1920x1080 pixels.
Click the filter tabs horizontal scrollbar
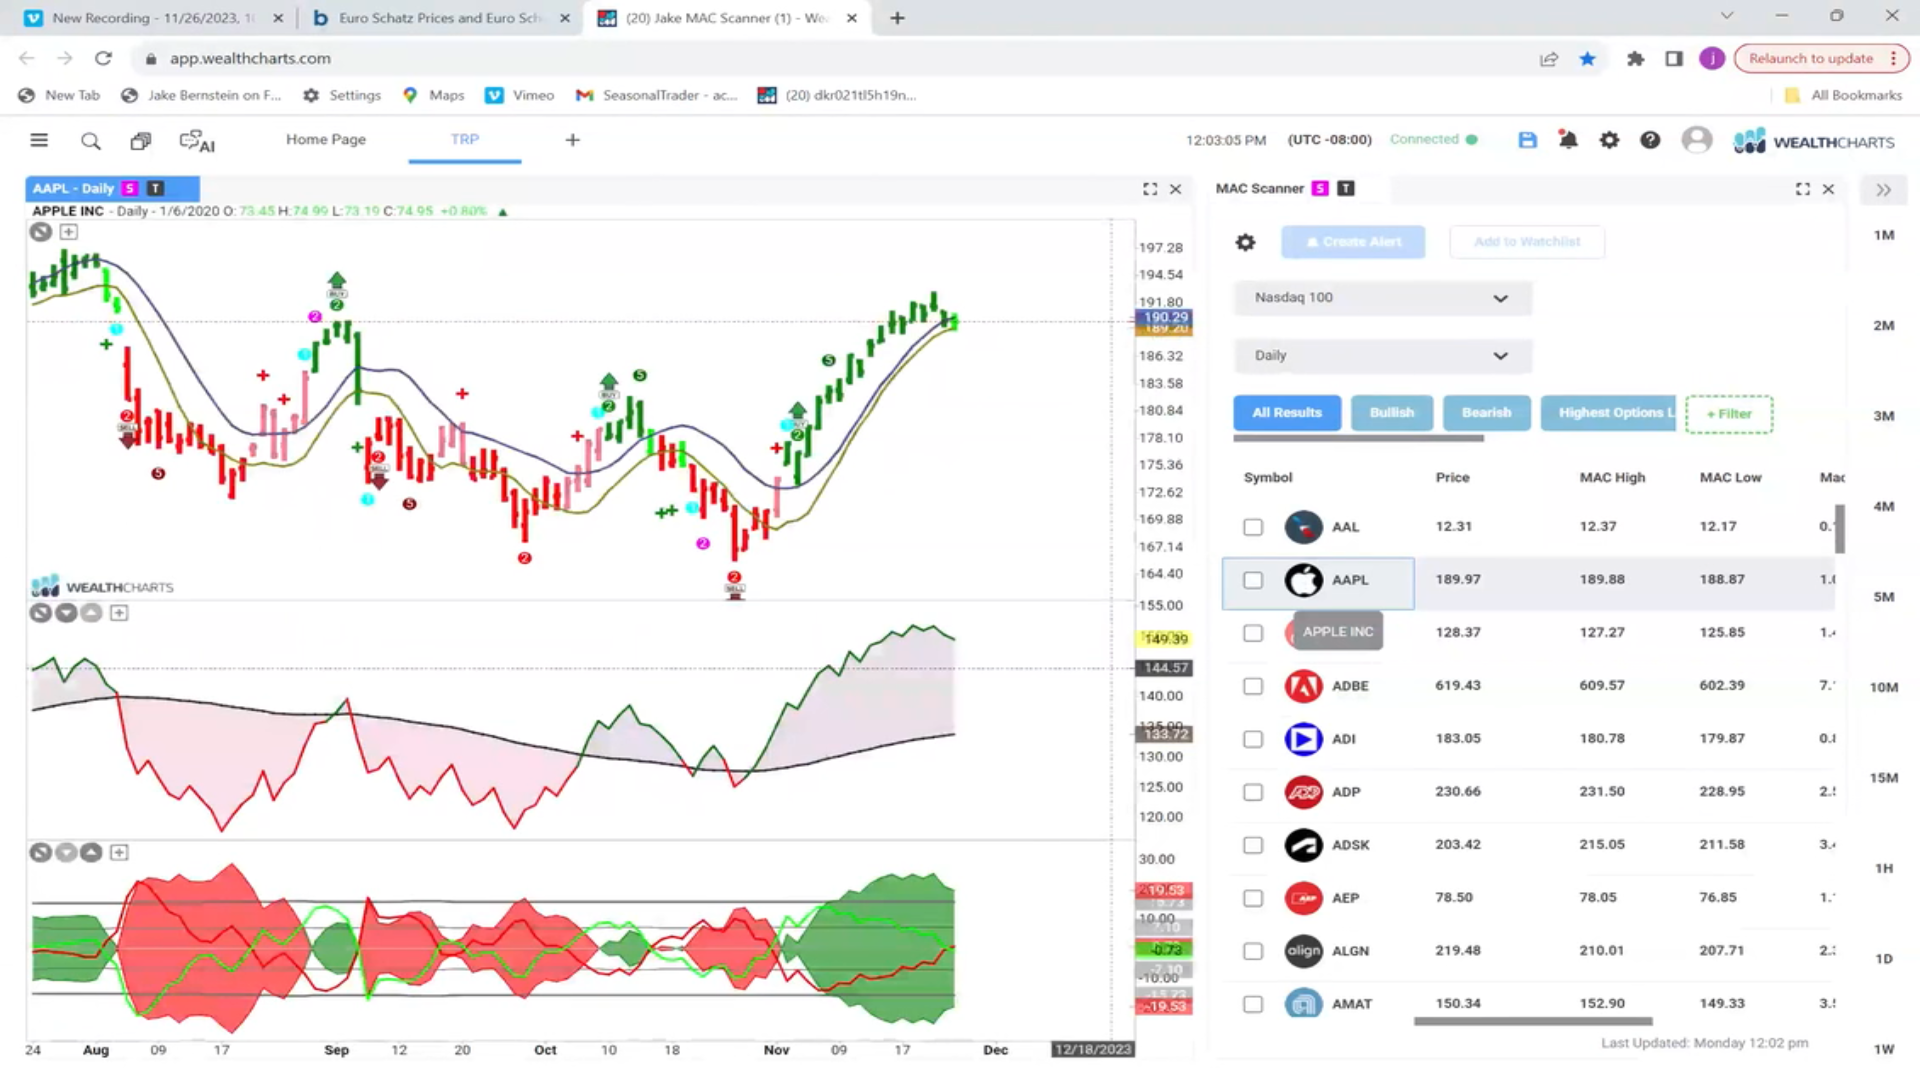(x=1358, y=438)
